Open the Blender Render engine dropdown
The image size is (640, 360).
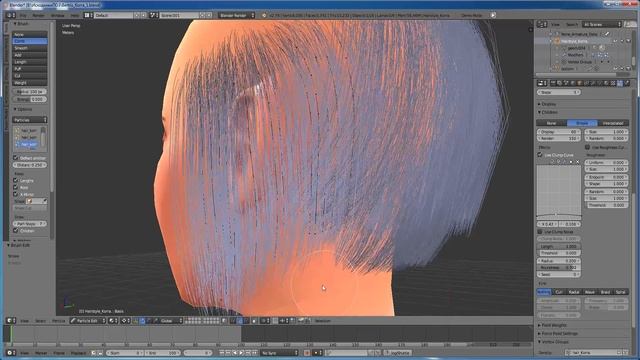(x=236, y=15)
